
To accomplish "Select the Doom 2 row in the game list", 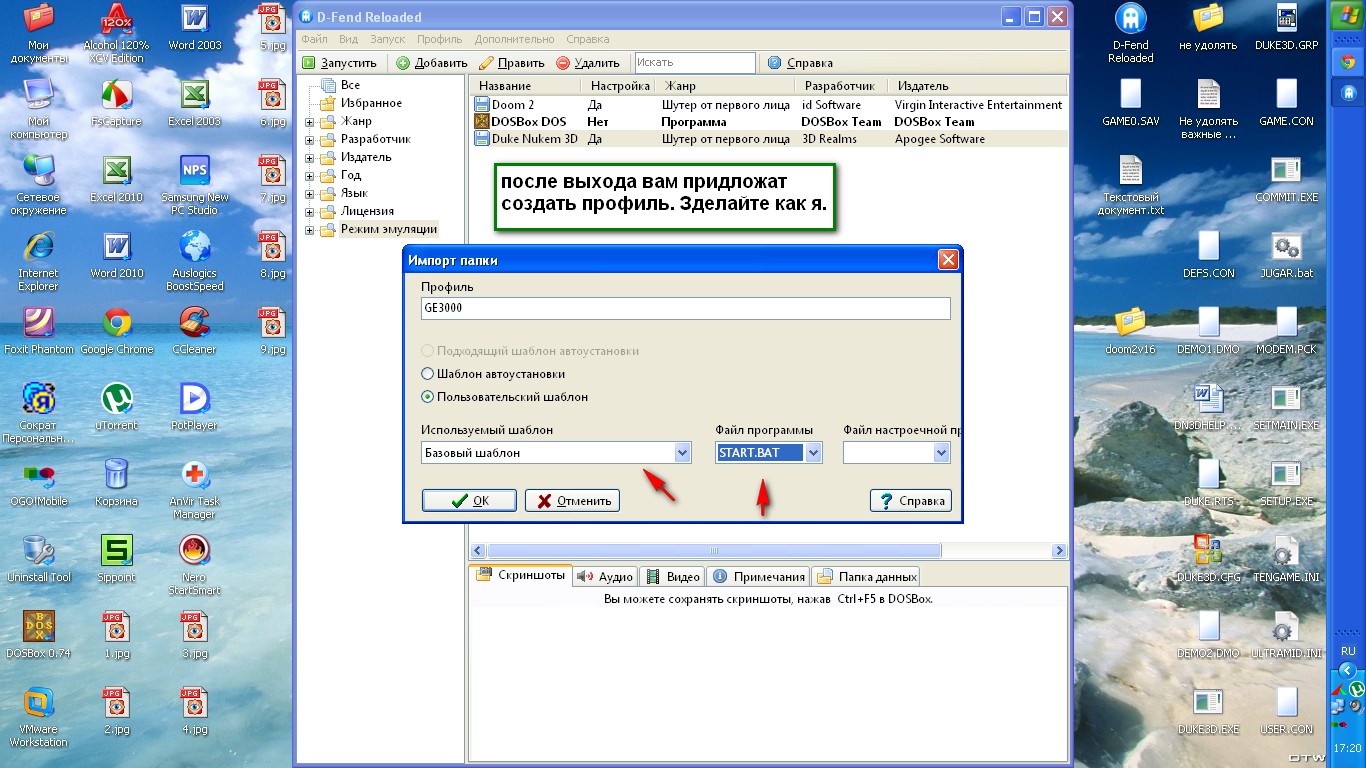I will click(768, 105).
